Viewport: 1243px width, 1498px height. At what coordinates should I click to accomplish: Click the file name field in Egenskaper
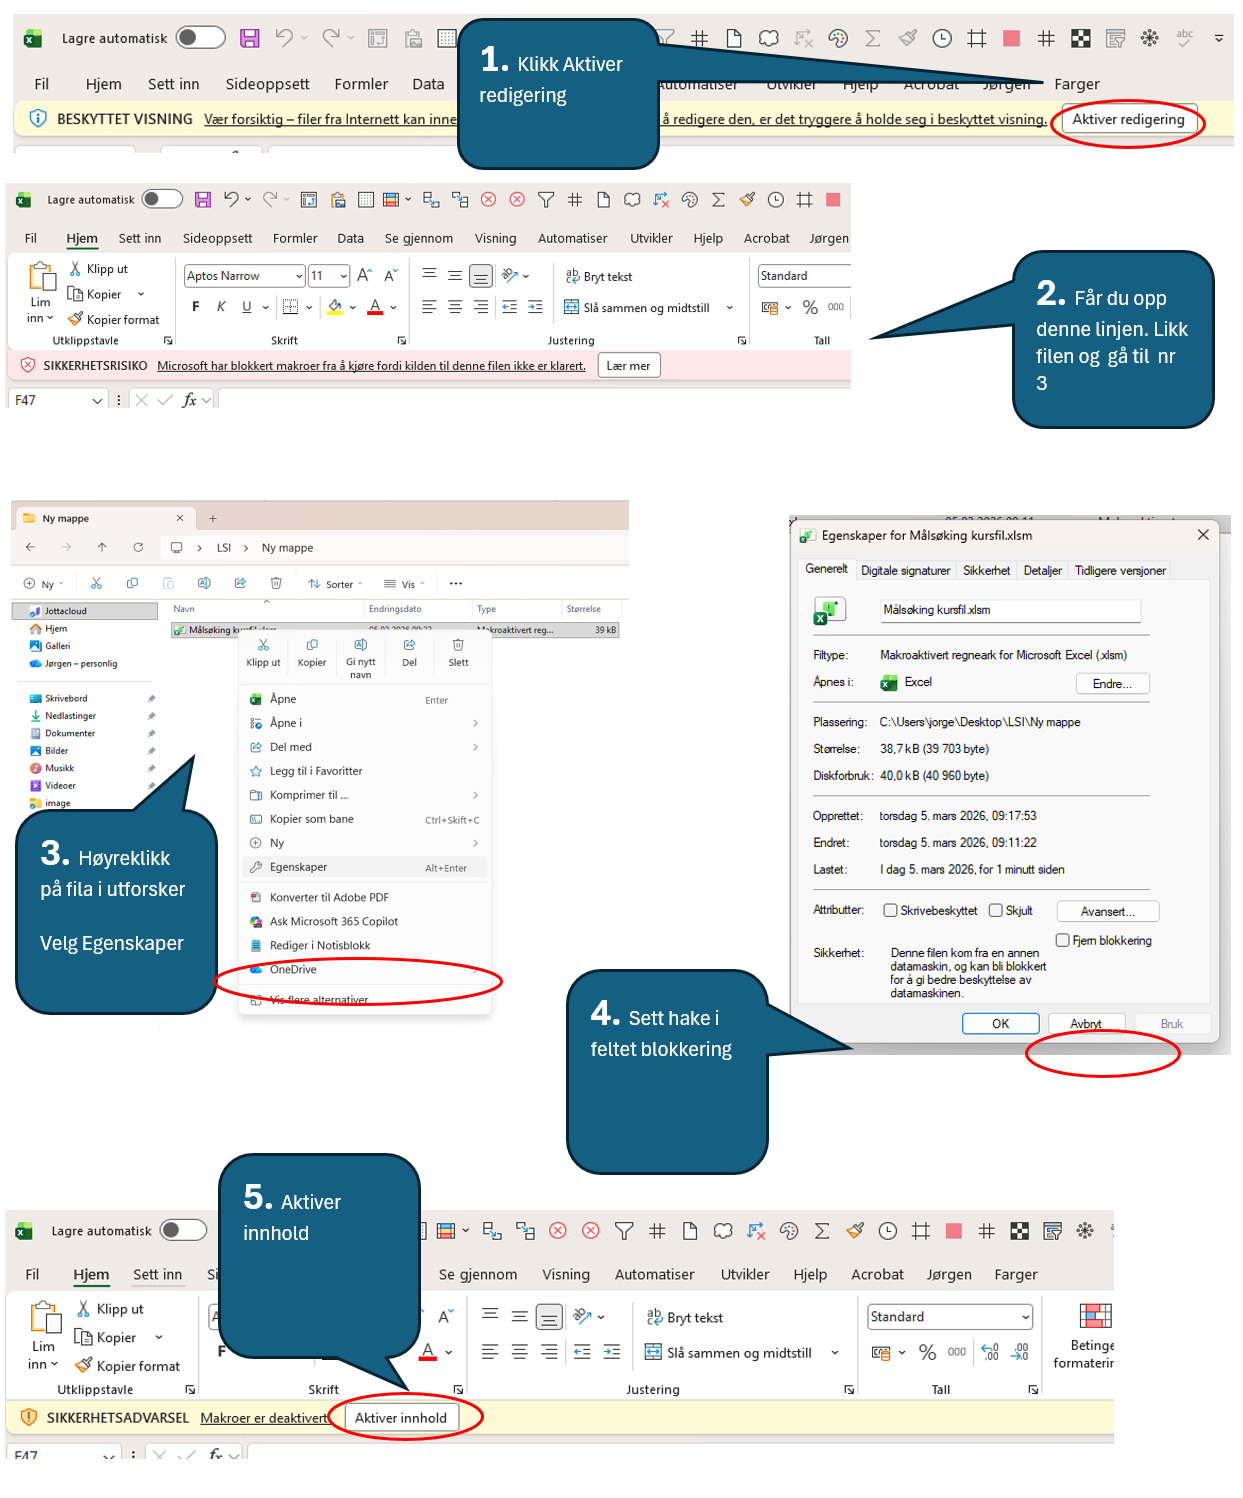pos(1009,610)
